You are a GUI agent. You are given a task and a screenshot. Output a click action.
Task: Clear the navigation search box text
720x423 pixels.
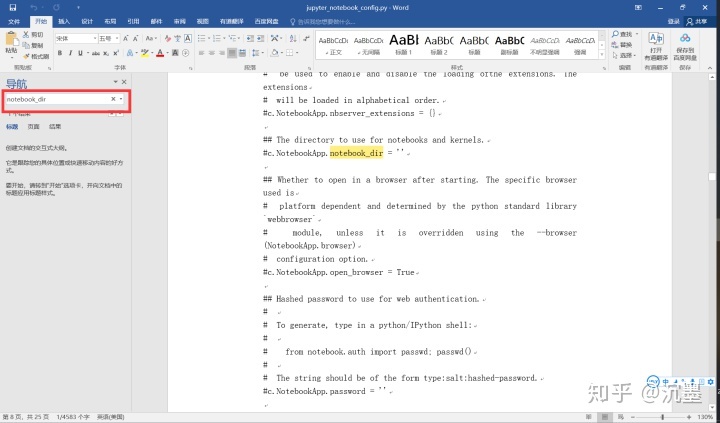113,99
